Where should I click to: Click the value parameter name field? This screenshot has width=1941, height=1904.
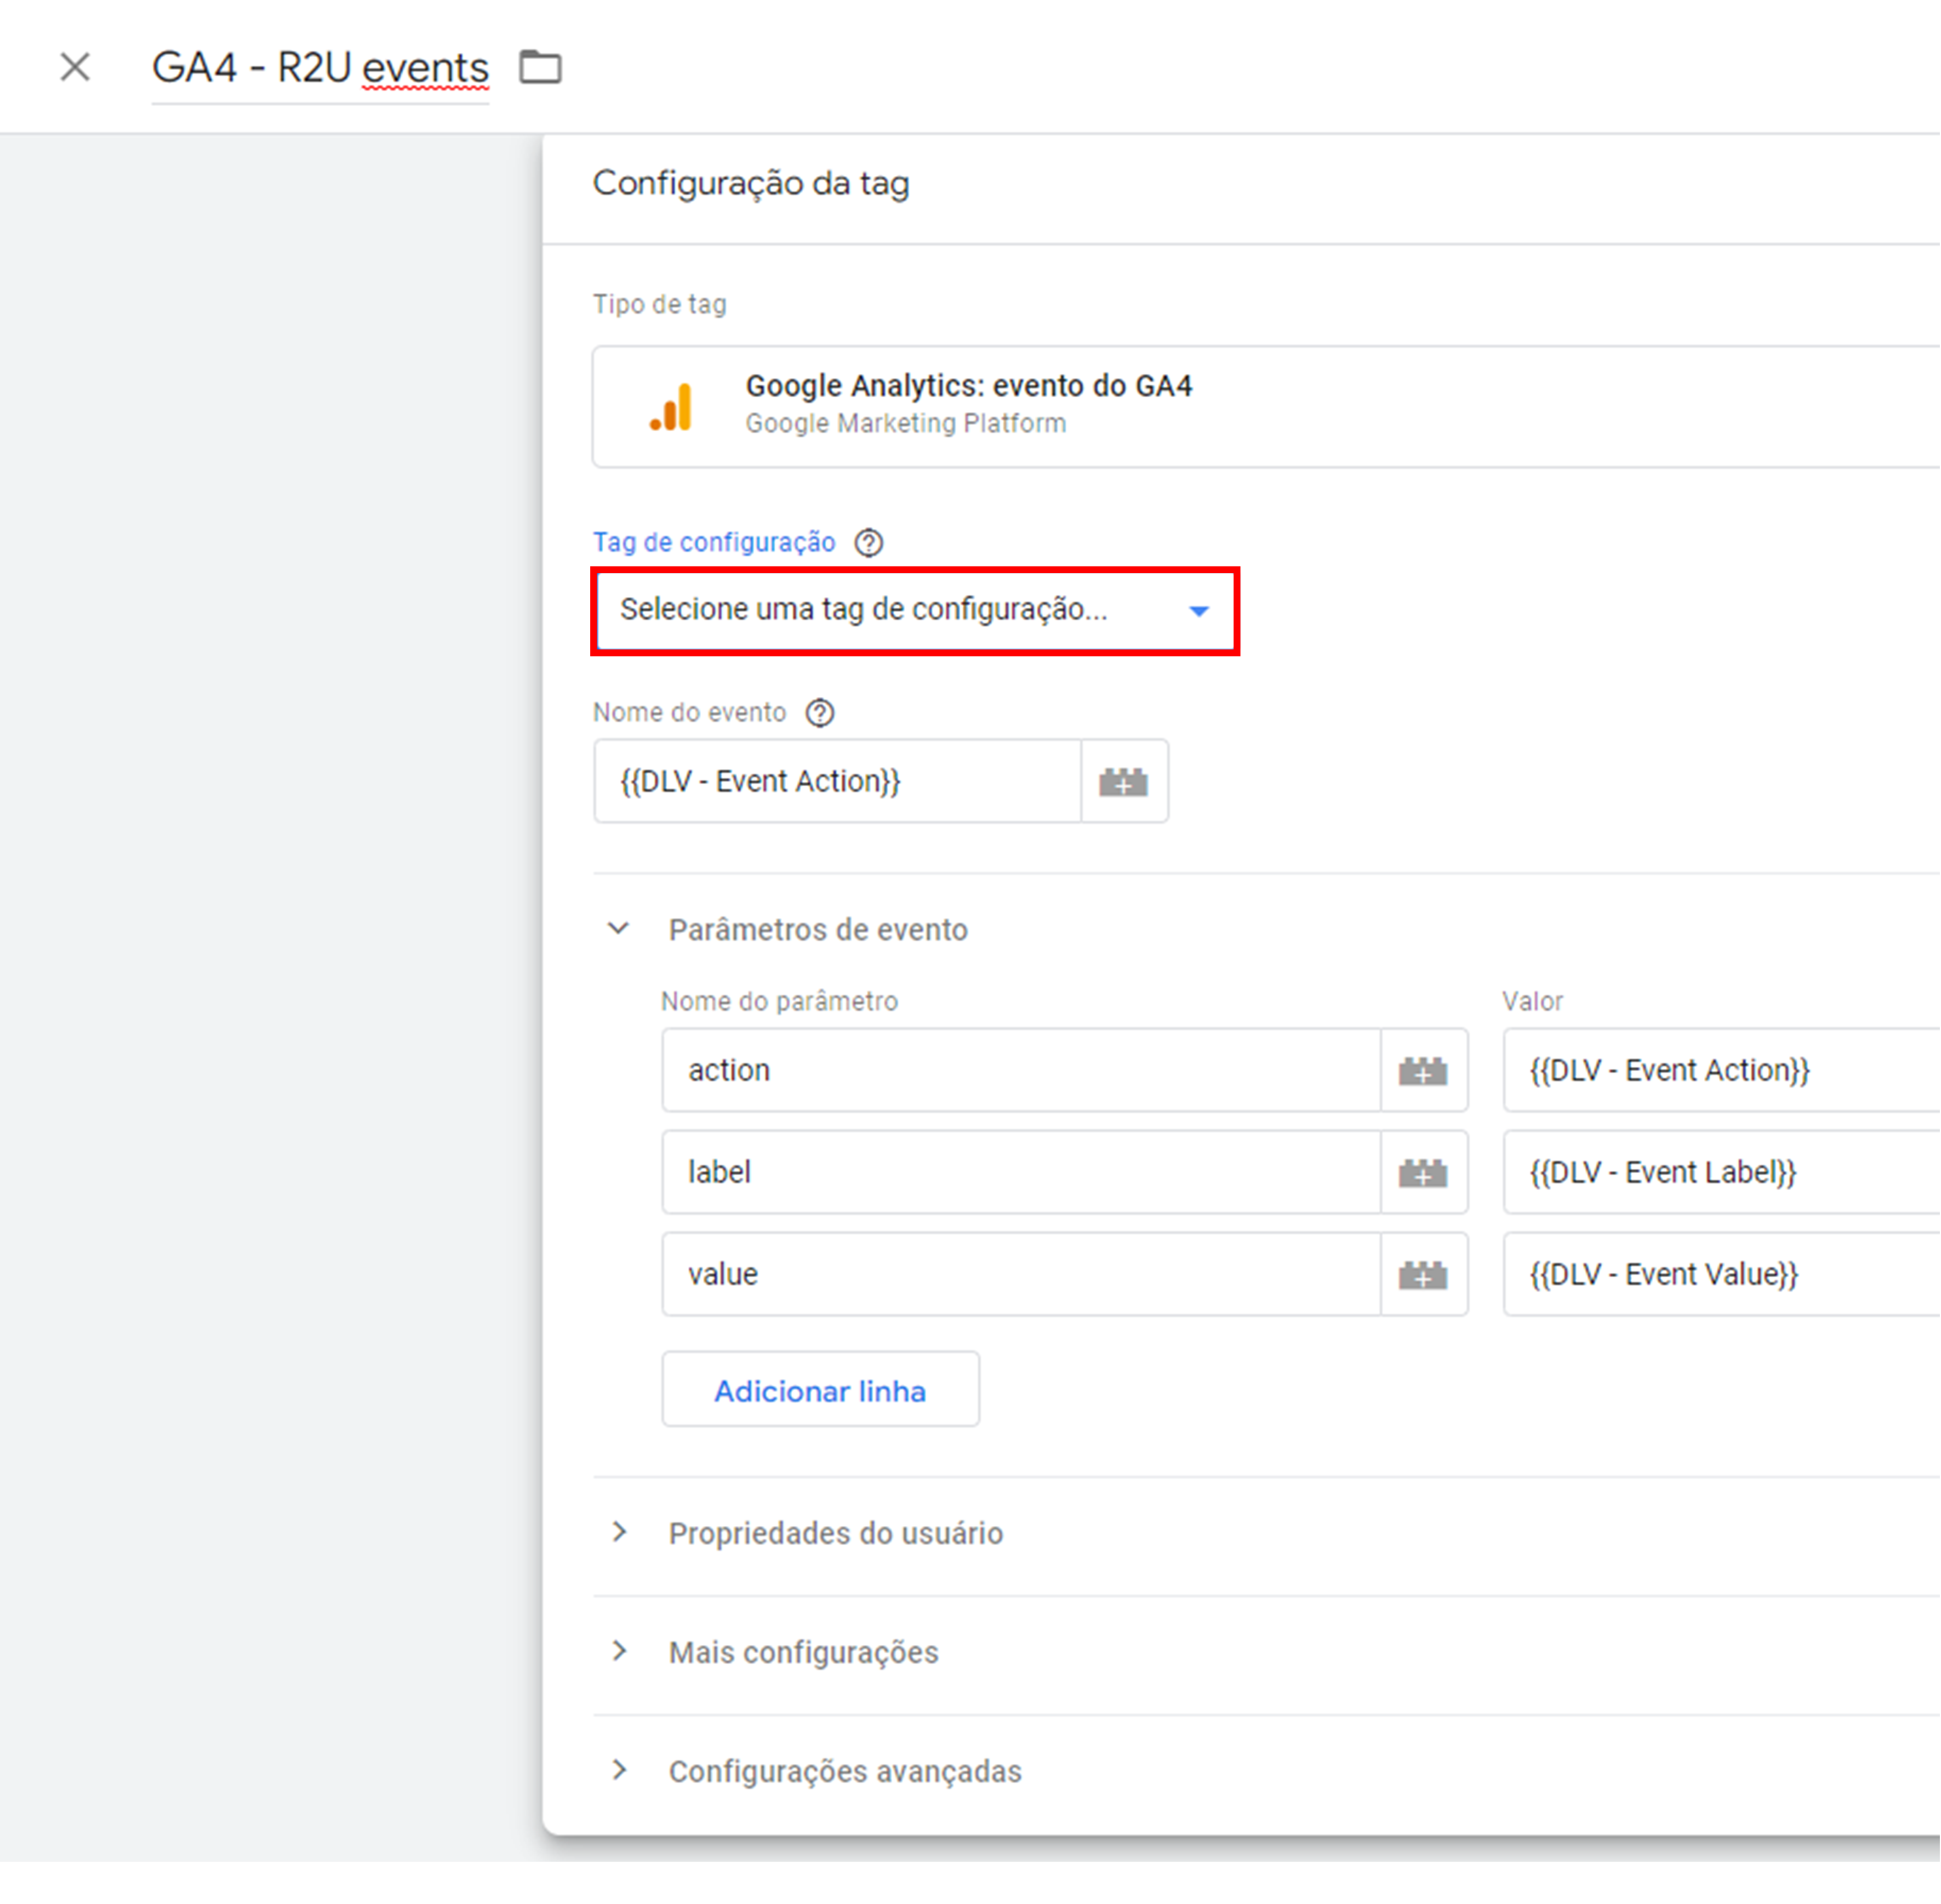(1021, 1274)
